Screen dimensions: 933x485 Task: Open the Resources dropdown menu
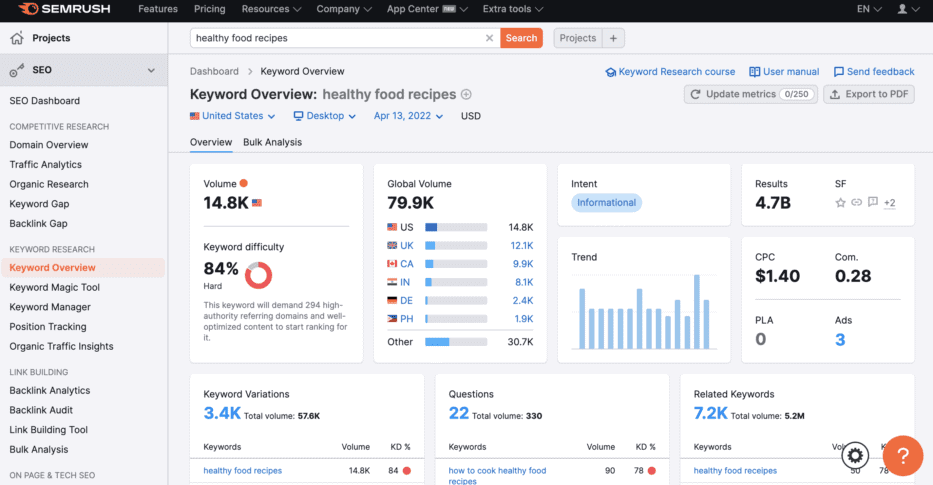click(271, 9)
